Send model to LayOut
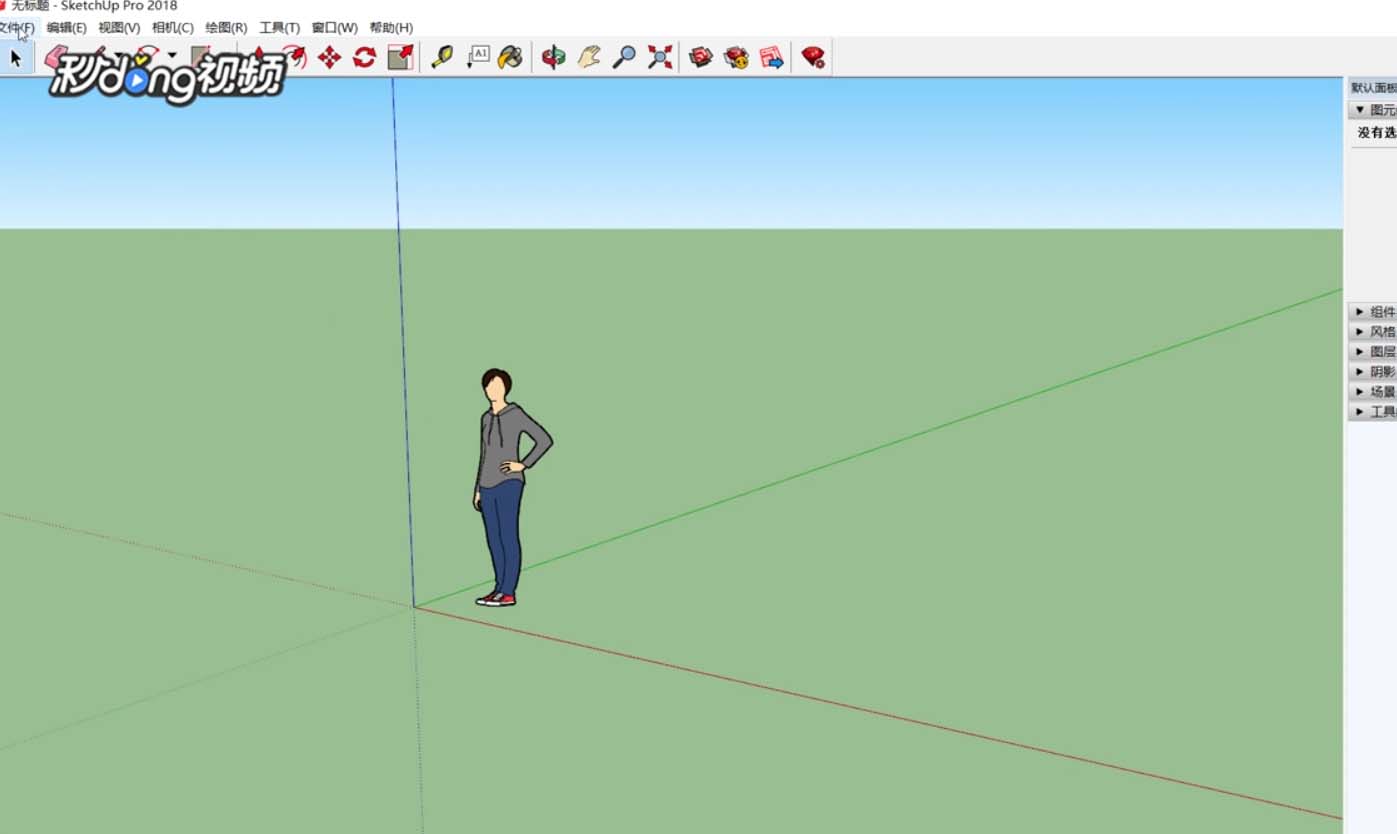The height and width of the screenshot is (834, 1397). click(772, 57)
